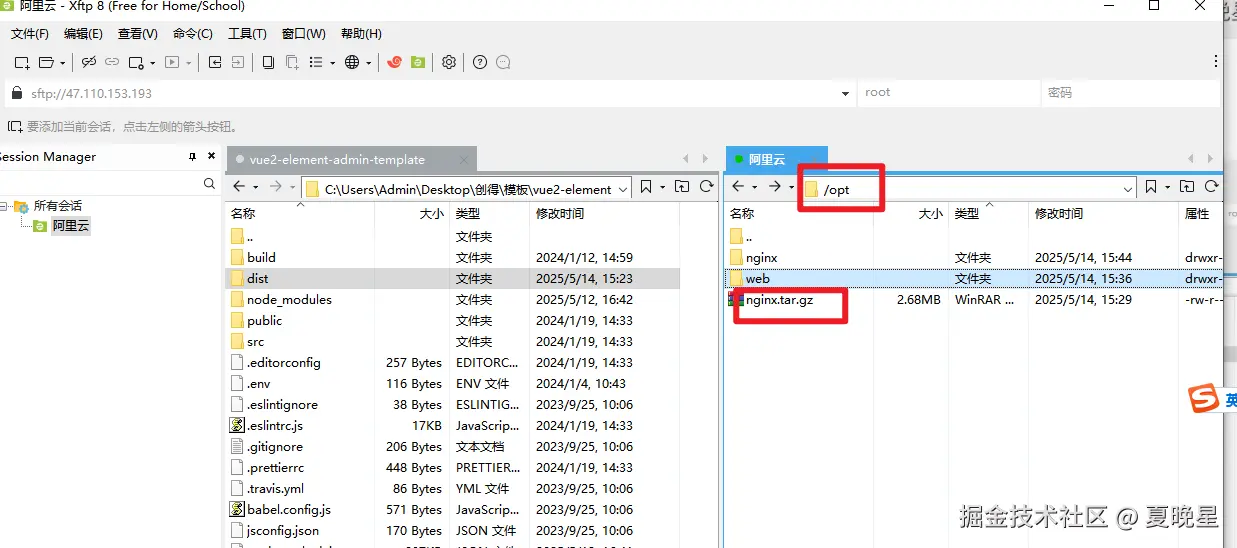
Task: Click the remote pane bookmark icon
Action: pos(1151,187)
